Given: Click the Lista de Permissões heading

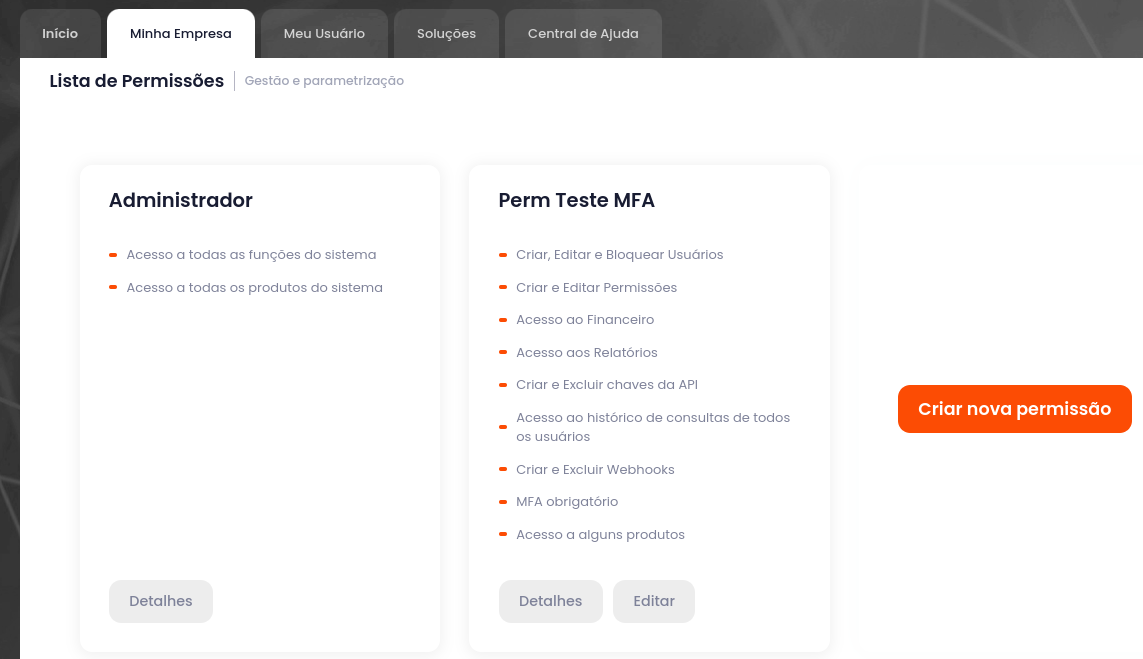Looking at the screenshot, I should pos(137,81).
